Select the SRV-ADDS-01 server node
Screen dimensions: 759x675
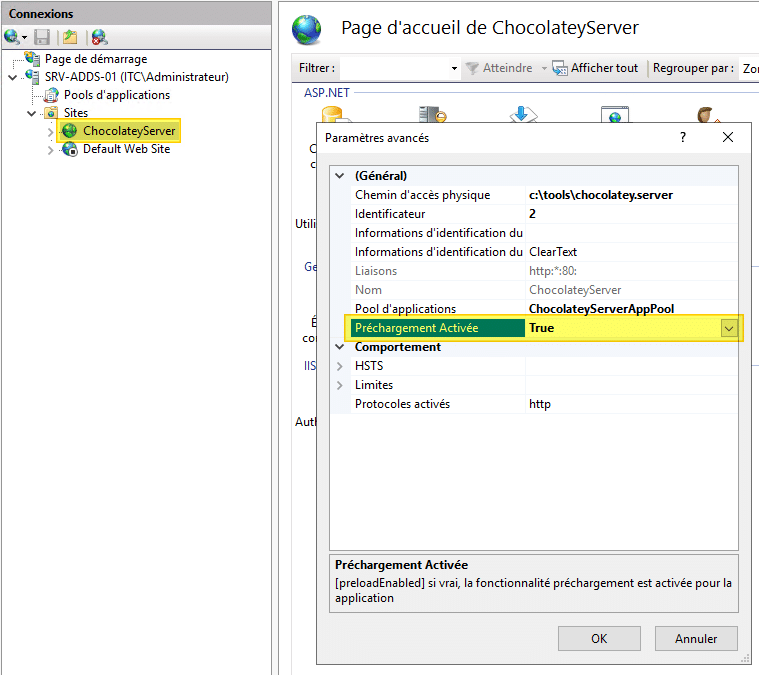(137, 77)
